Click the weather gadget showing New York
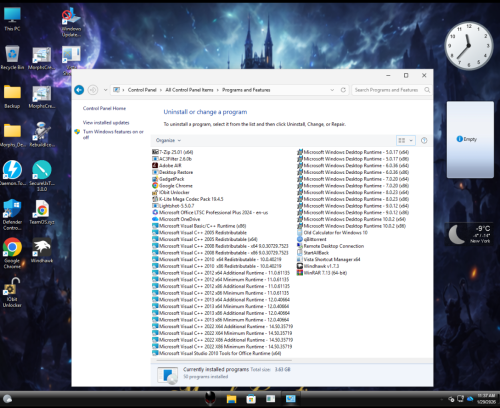The image size is (500, 408). click(x=470, y=234)
